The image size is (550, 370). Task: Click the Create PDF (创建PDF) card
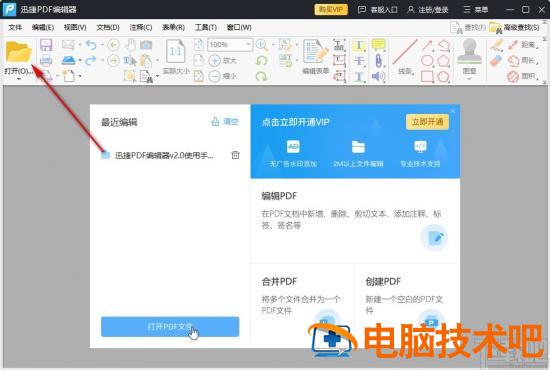coord(407,305)
